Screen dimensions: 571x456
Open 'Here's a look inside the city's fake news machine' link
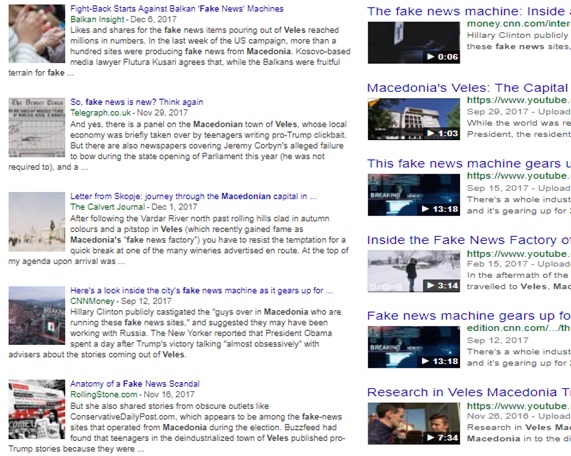tap(201, 291)
